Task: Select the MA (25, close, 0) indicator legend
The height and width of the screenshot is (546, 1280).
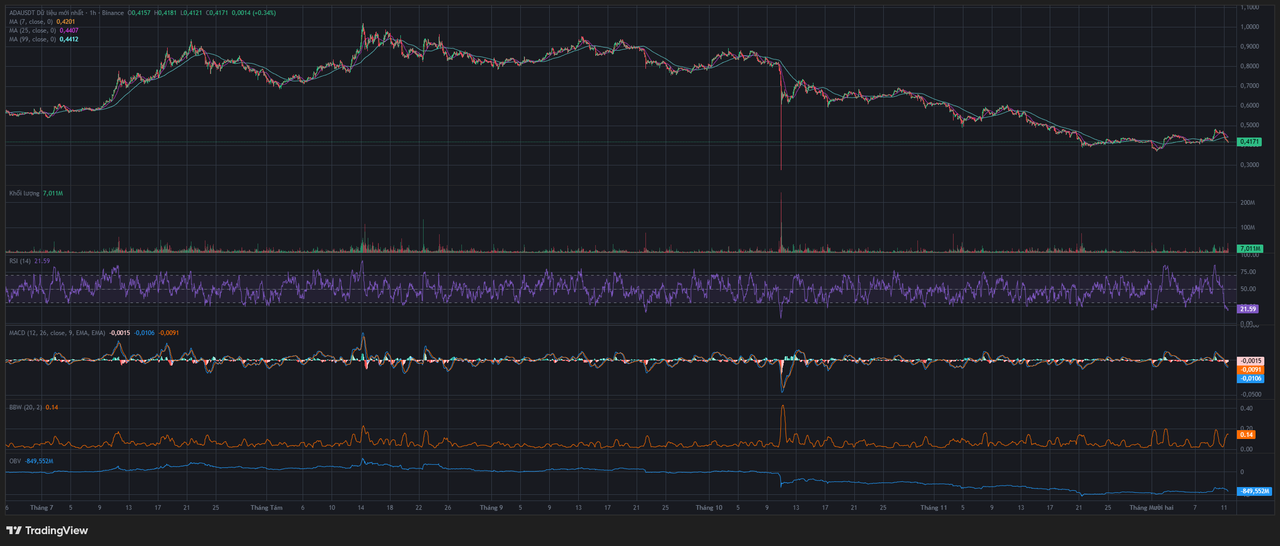Action: point(32,30)
